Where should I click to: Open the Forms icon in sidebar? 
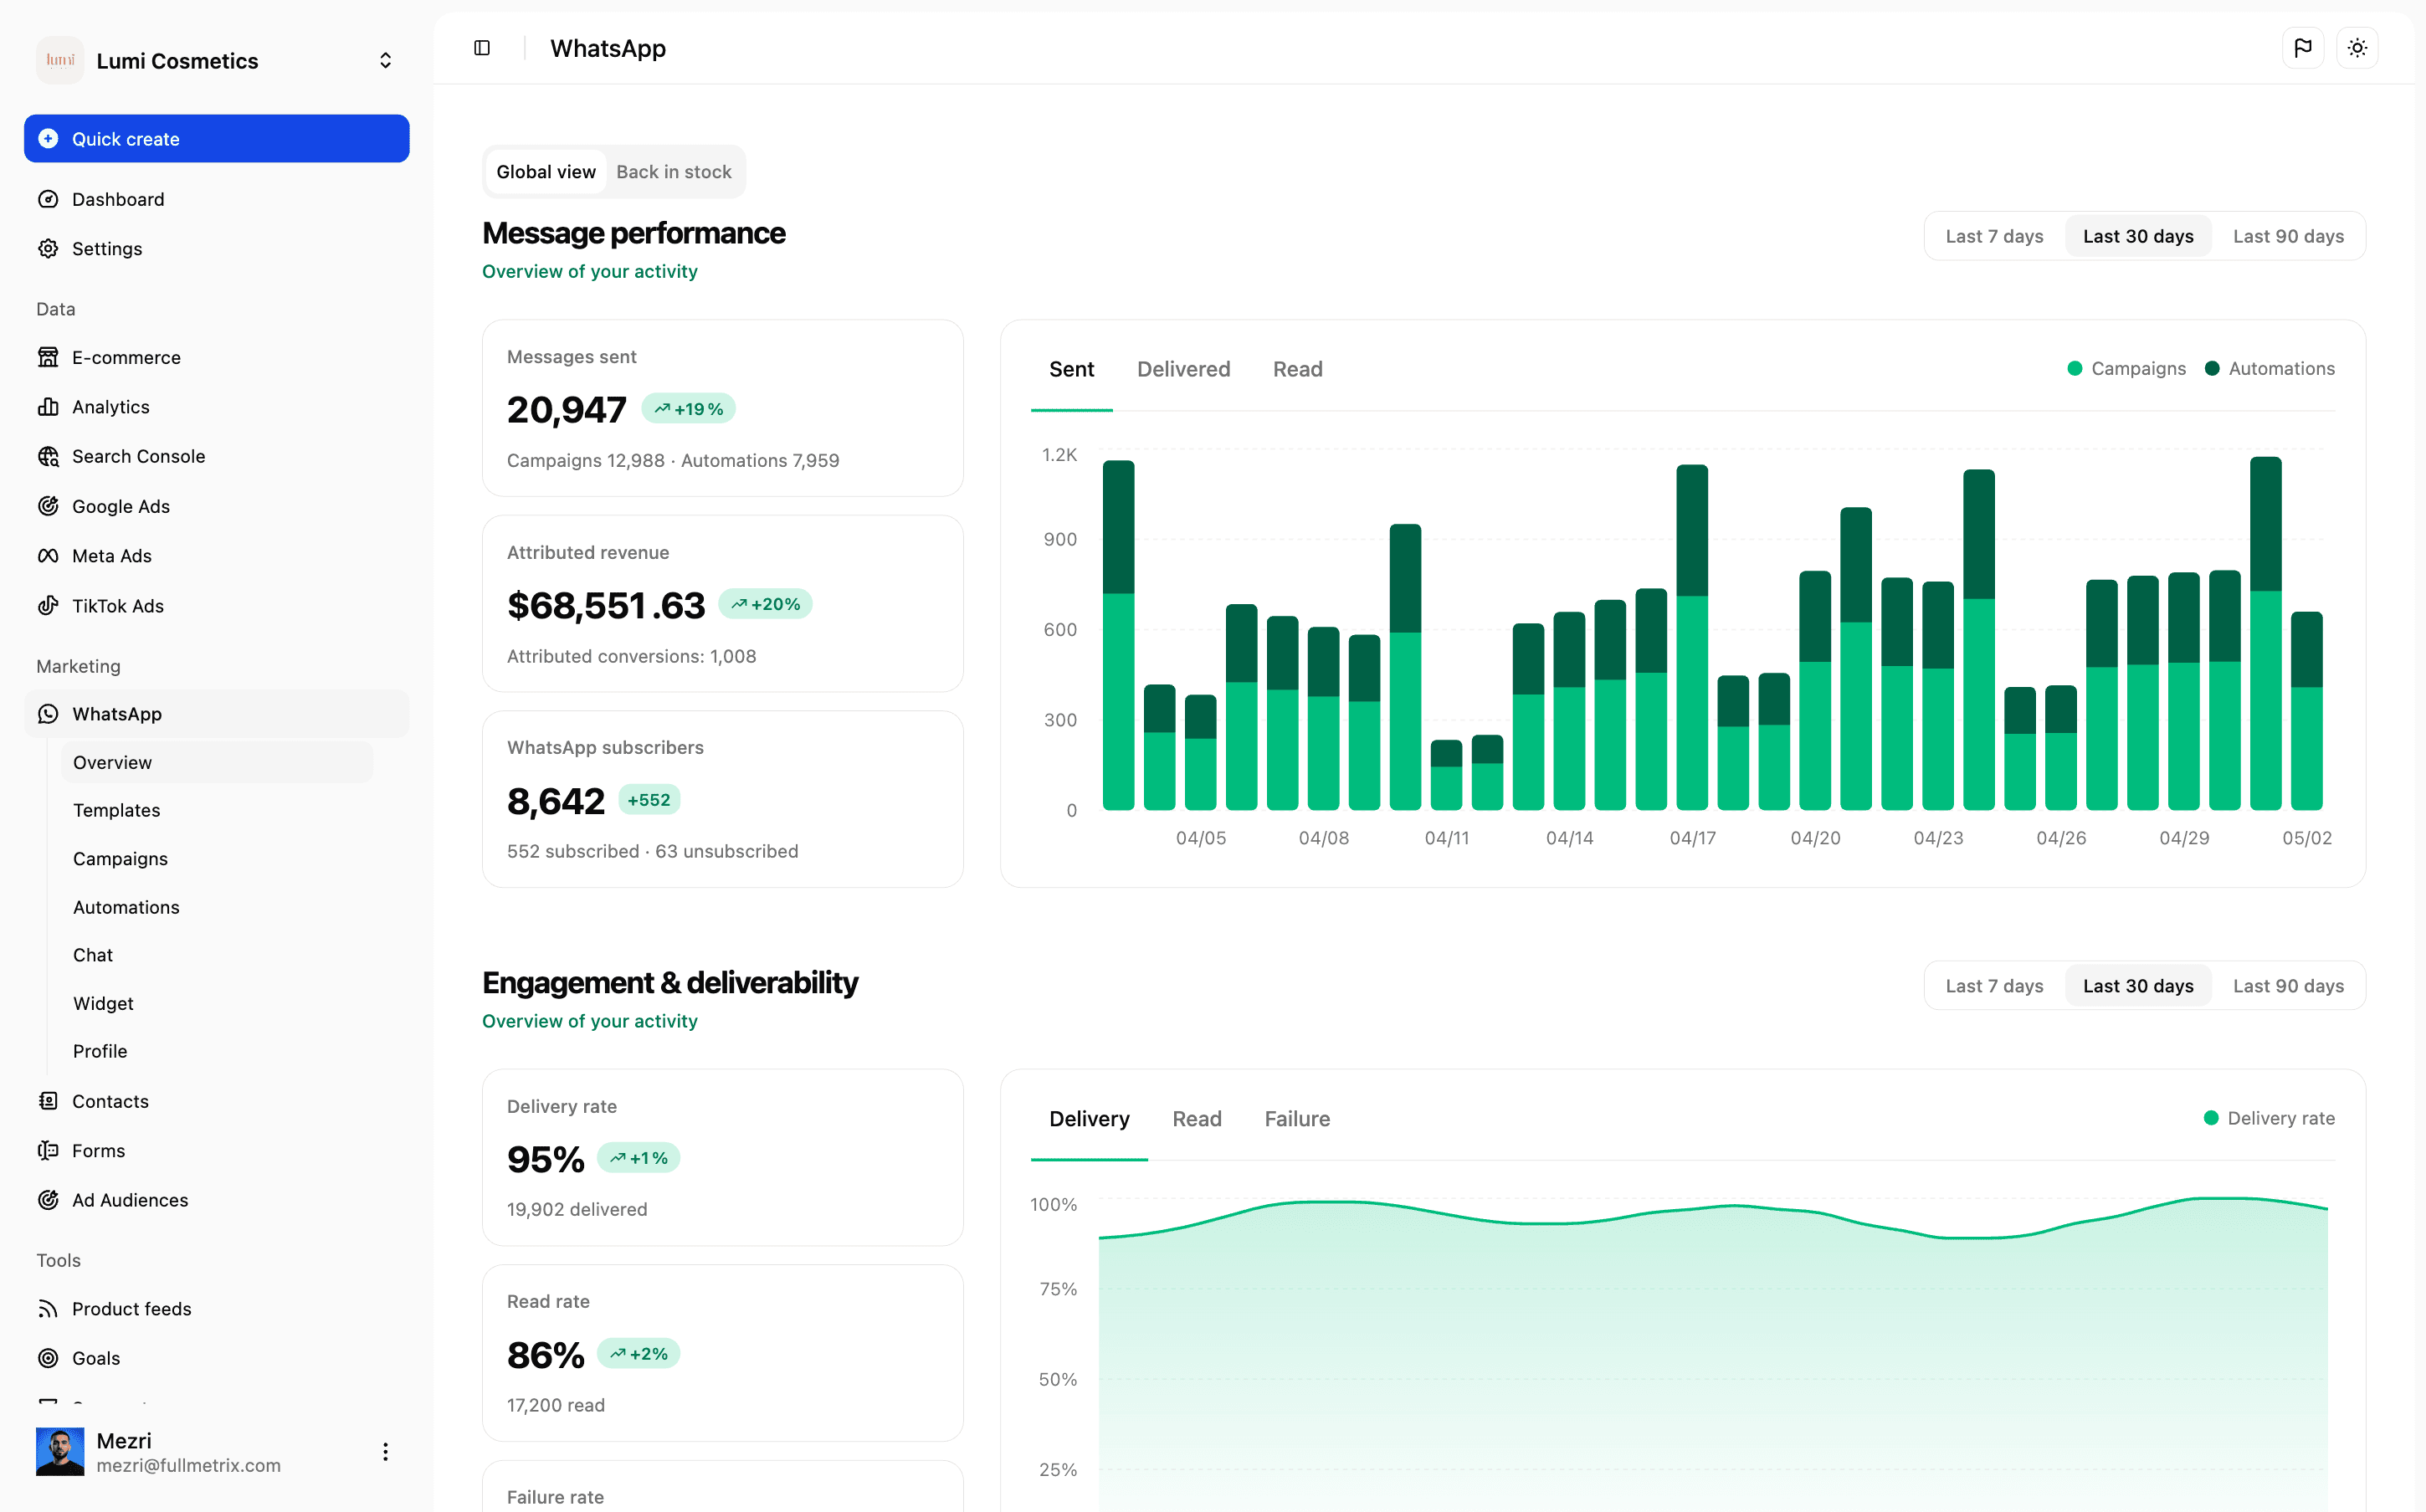(48, 1150)
